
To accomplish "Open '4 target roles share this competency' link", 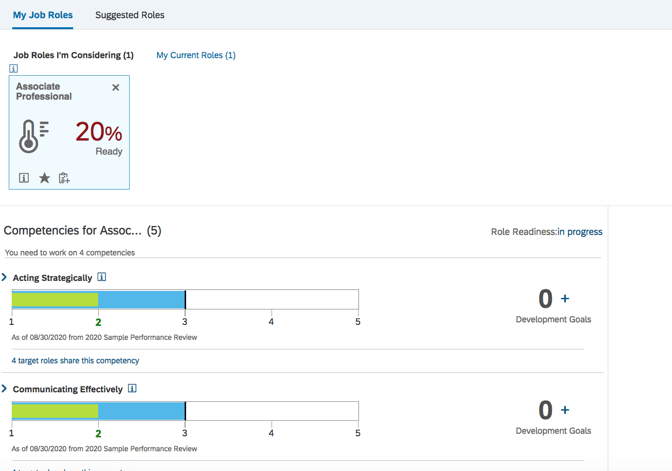I will tap(75, 360).
